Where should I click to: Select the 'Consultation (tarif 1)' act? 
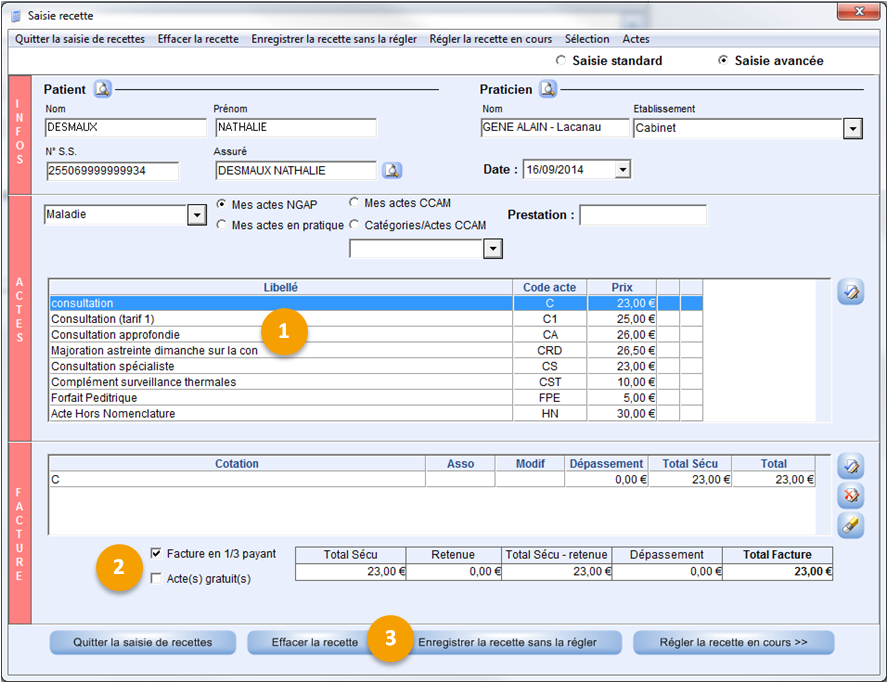tap(376, 319)
